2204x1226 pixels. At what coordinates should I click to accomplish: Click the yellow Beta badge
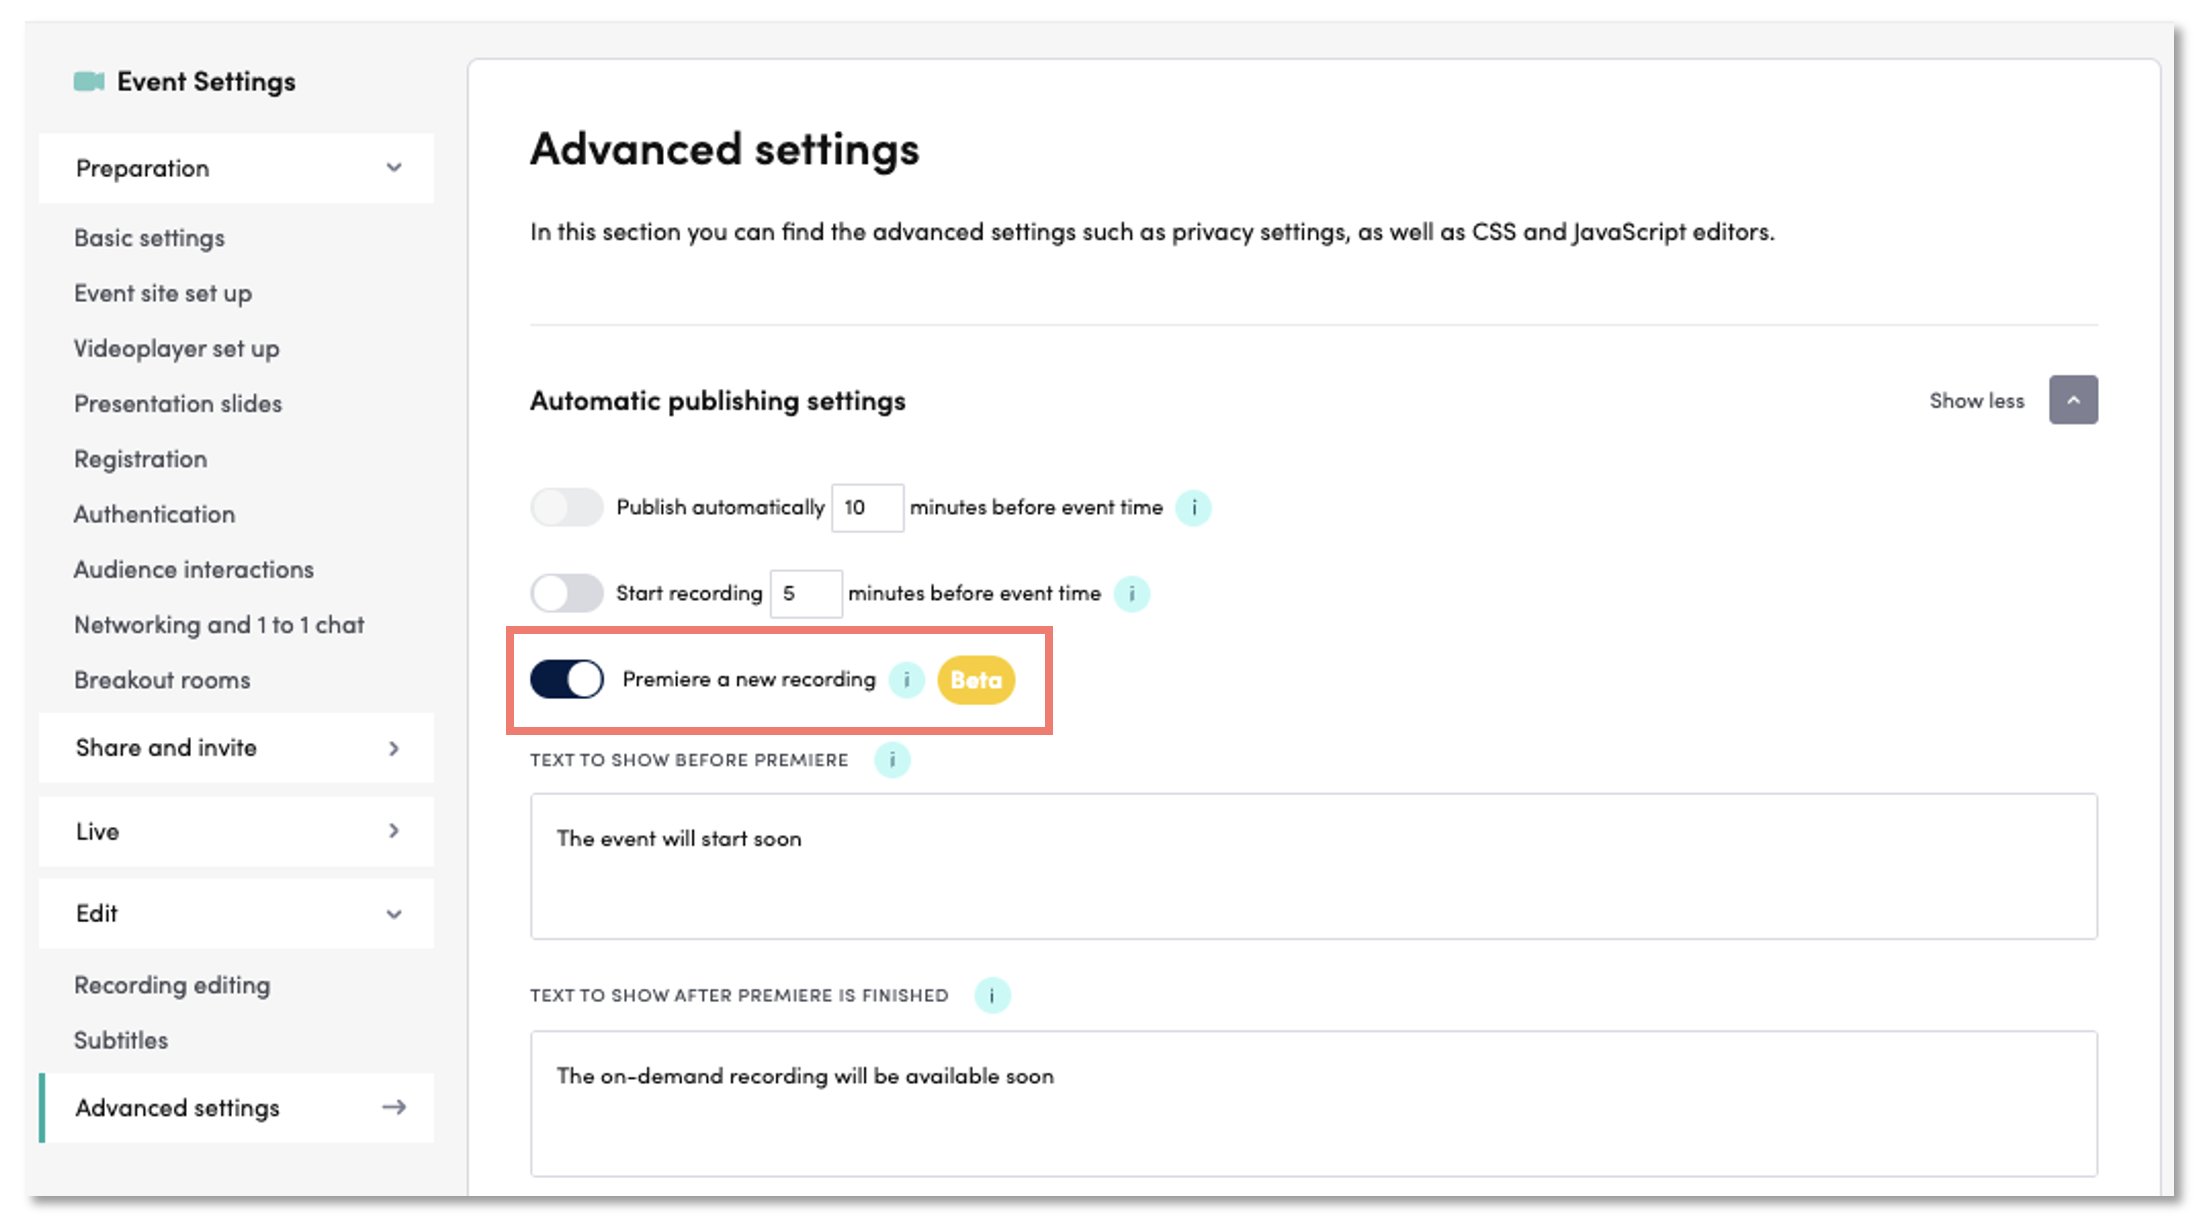pyautogui.click(x=976, y=680)
